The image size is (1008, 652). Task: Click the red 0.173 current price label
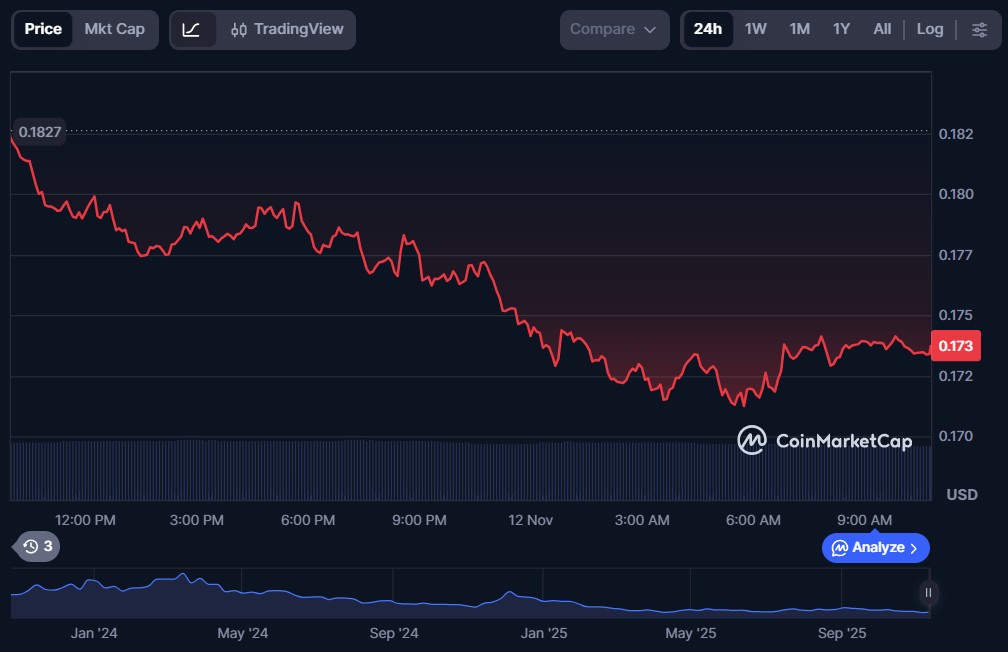pos(955,346)
